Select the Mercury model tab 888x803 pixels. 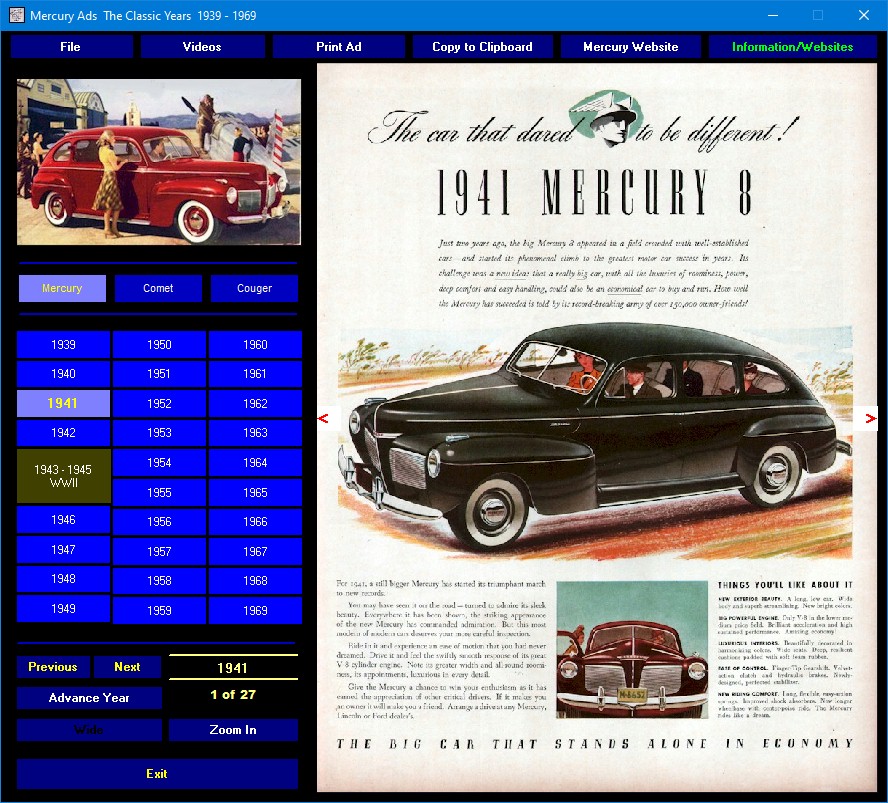click(x=62, y=288)
